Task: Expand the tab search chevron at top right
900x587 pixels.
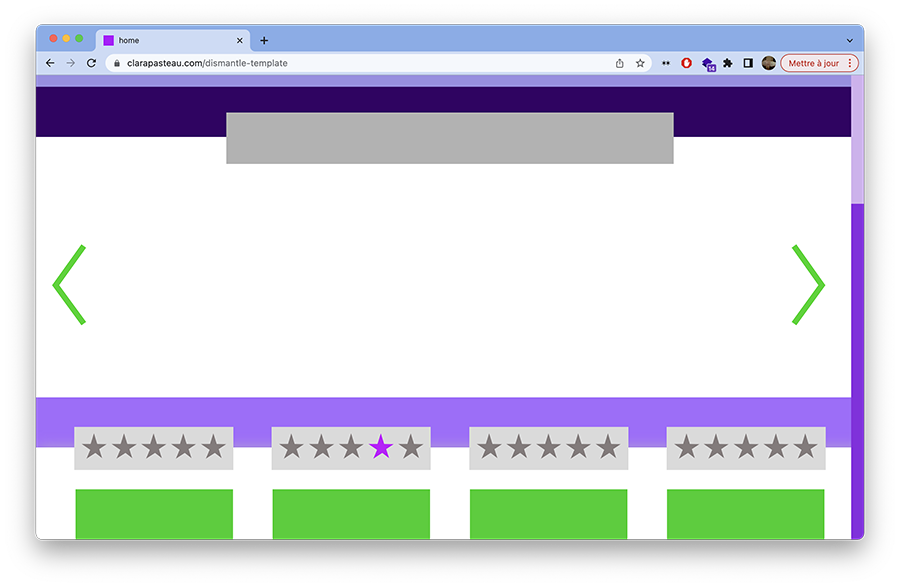Action: coord(850,41)
